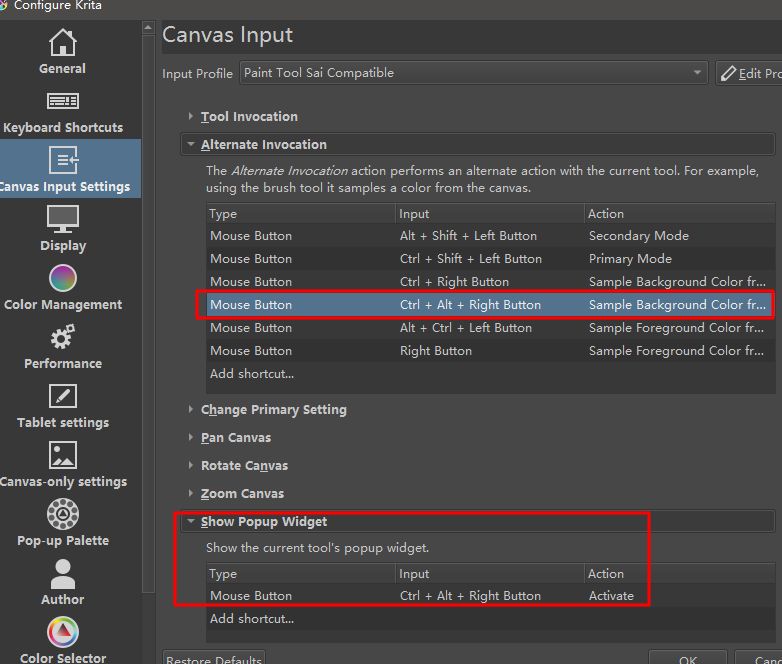Open Author settings icon
This screenshot has height=664, width=782.
point(62,573)
